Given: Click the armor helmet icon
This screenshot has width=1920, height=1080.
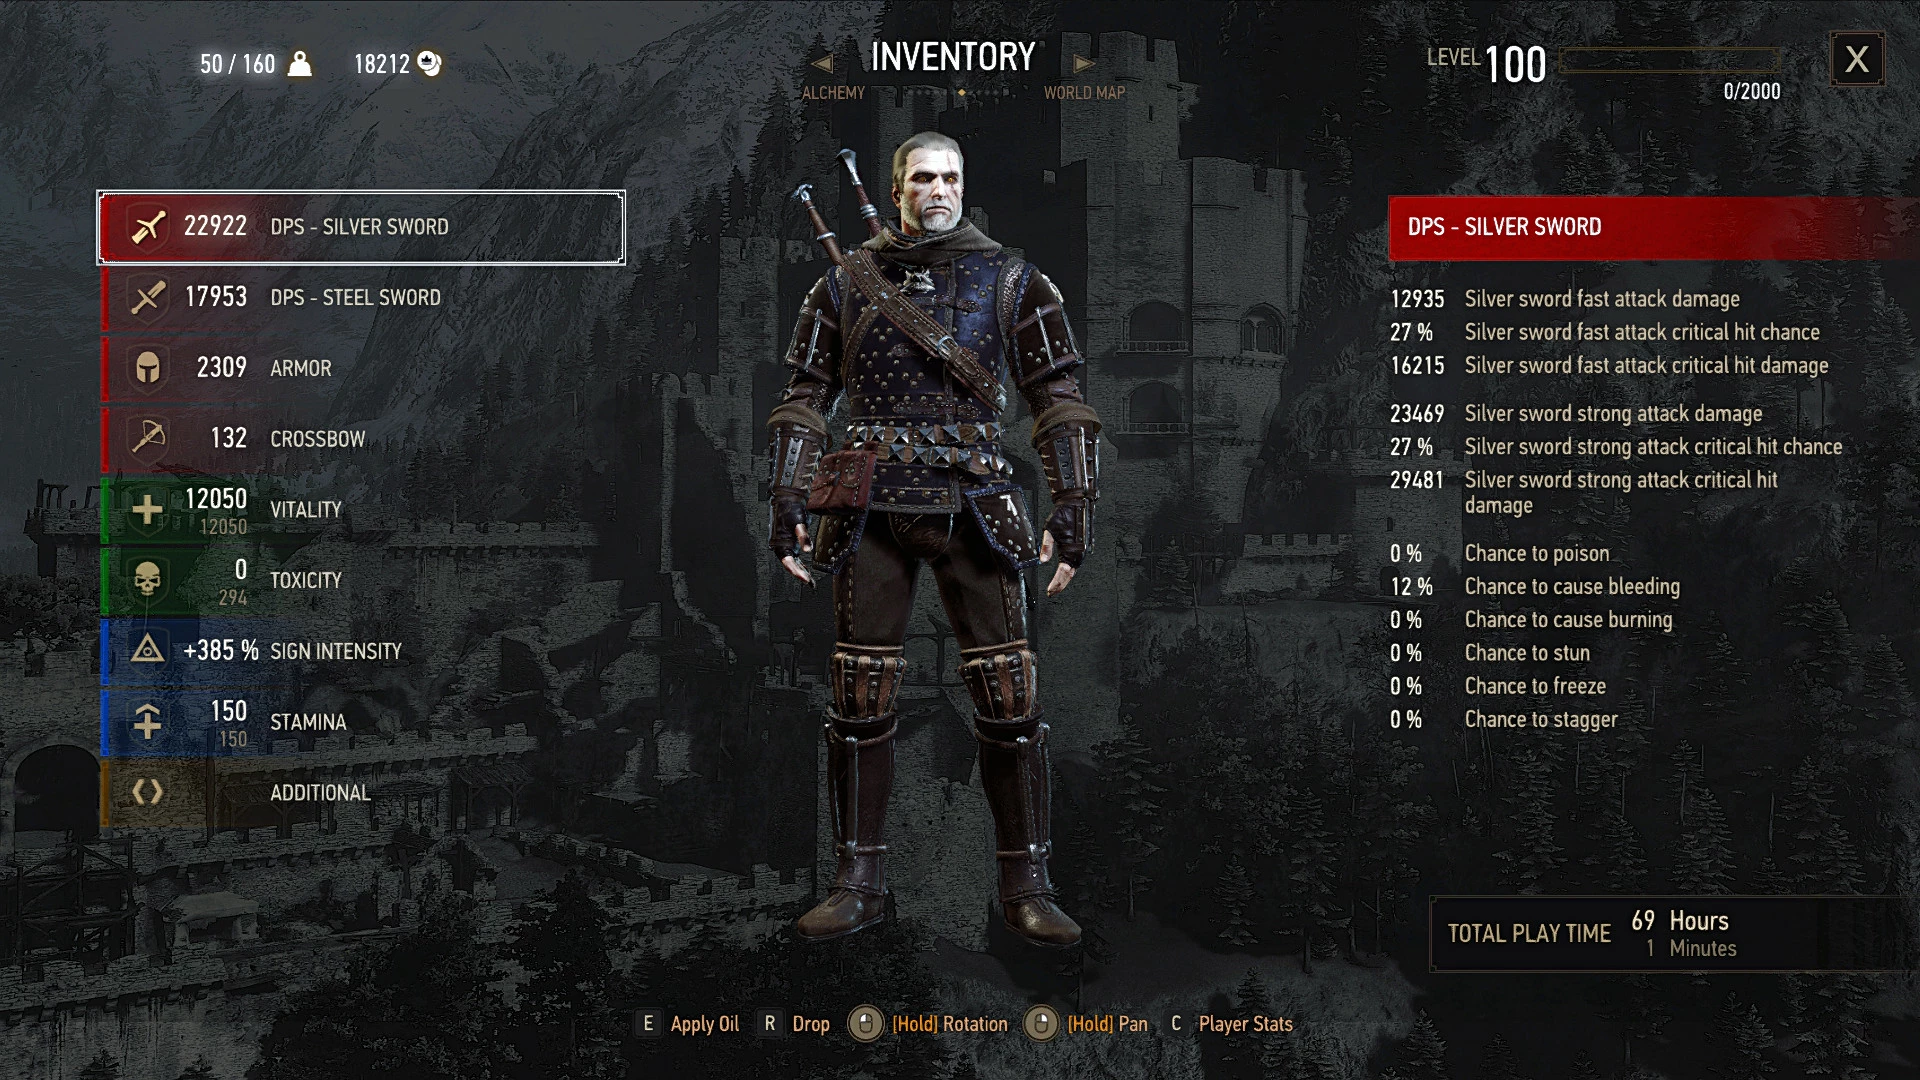Looking at the screenshot, I should coord(148,368).
